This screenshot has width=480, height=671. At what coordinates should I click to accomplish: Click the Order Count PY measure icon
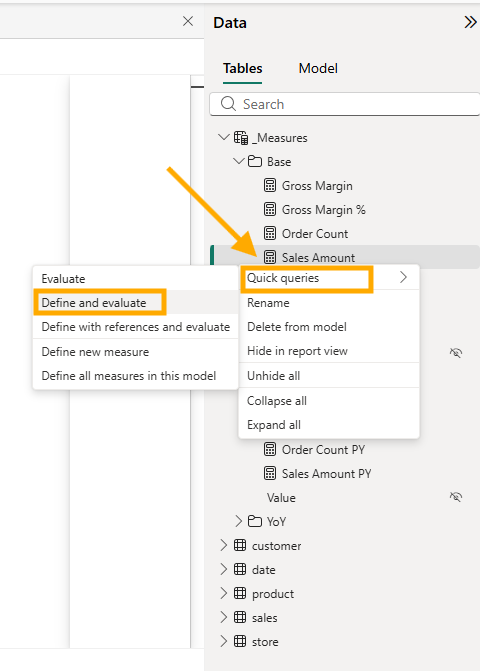pyautogui.click(x=270, y=449)
